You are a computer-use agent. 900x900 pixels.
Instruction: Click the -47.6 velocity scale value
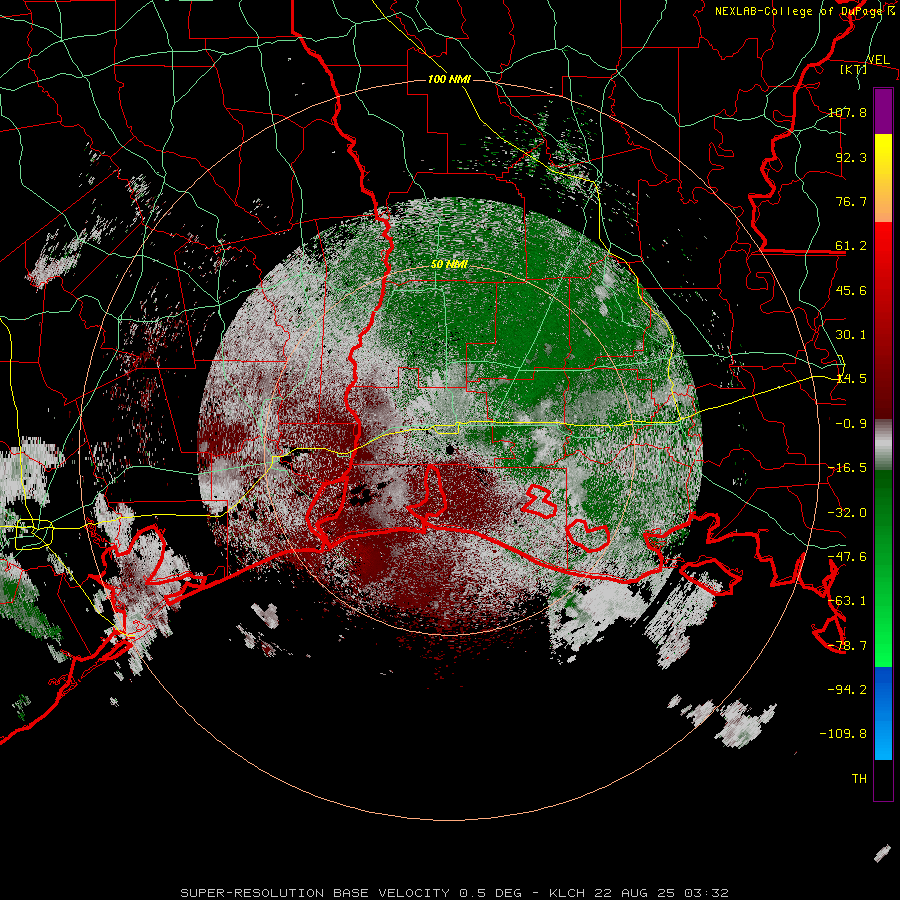point(847,557)
